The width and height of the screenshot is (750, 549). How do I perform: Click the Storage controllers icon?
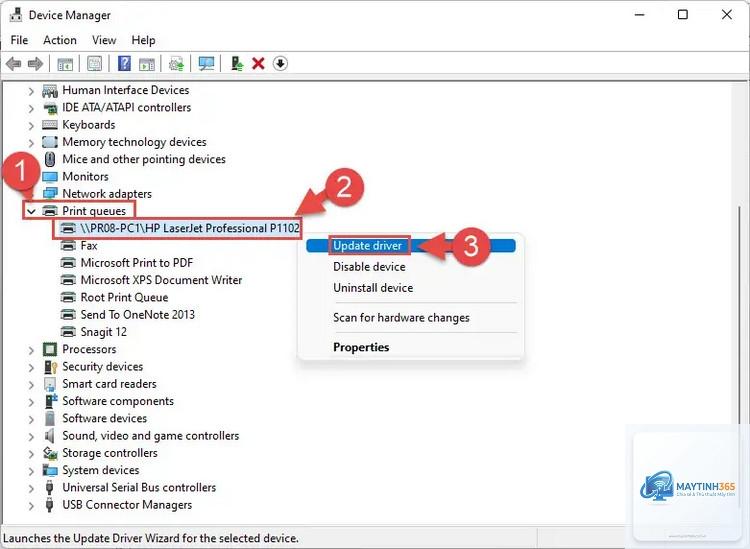click(50, 453)
